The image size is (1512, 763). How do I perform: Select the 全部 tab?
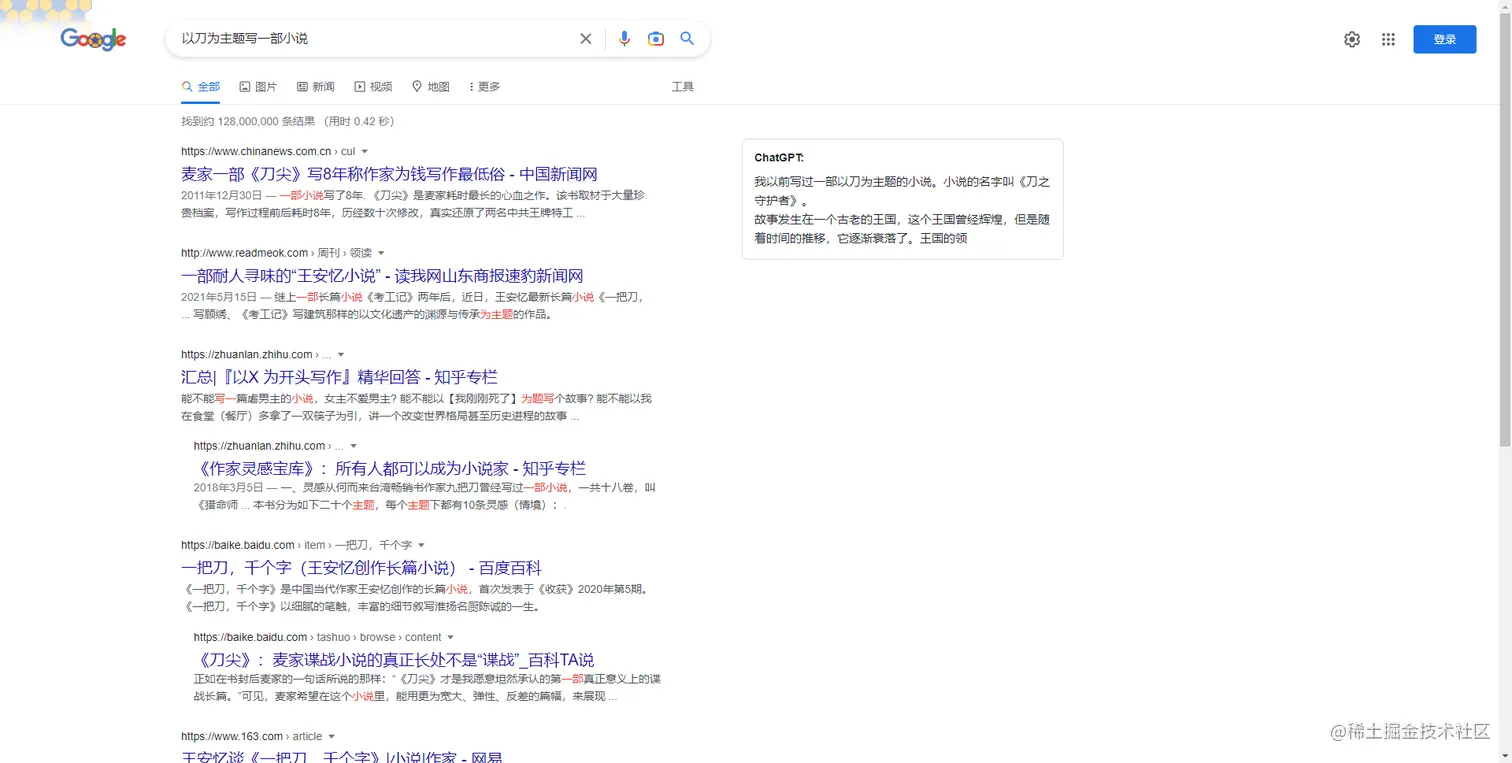(201, 87)
